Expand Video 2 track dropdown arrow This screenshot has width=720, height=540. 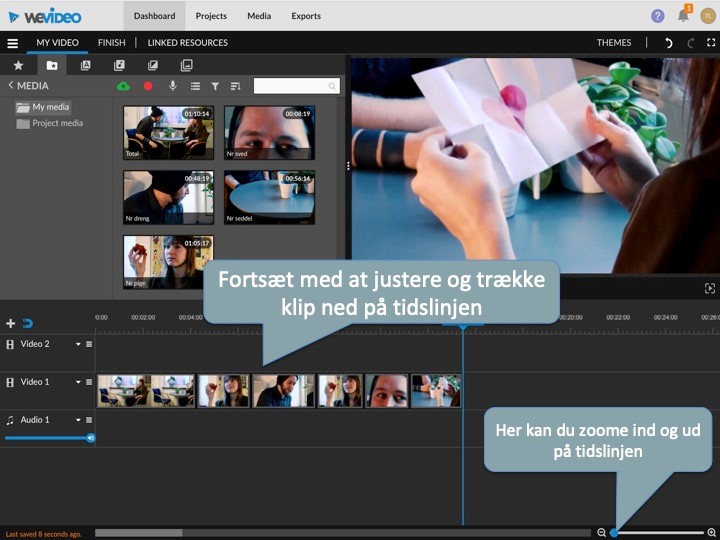[78, 344]
